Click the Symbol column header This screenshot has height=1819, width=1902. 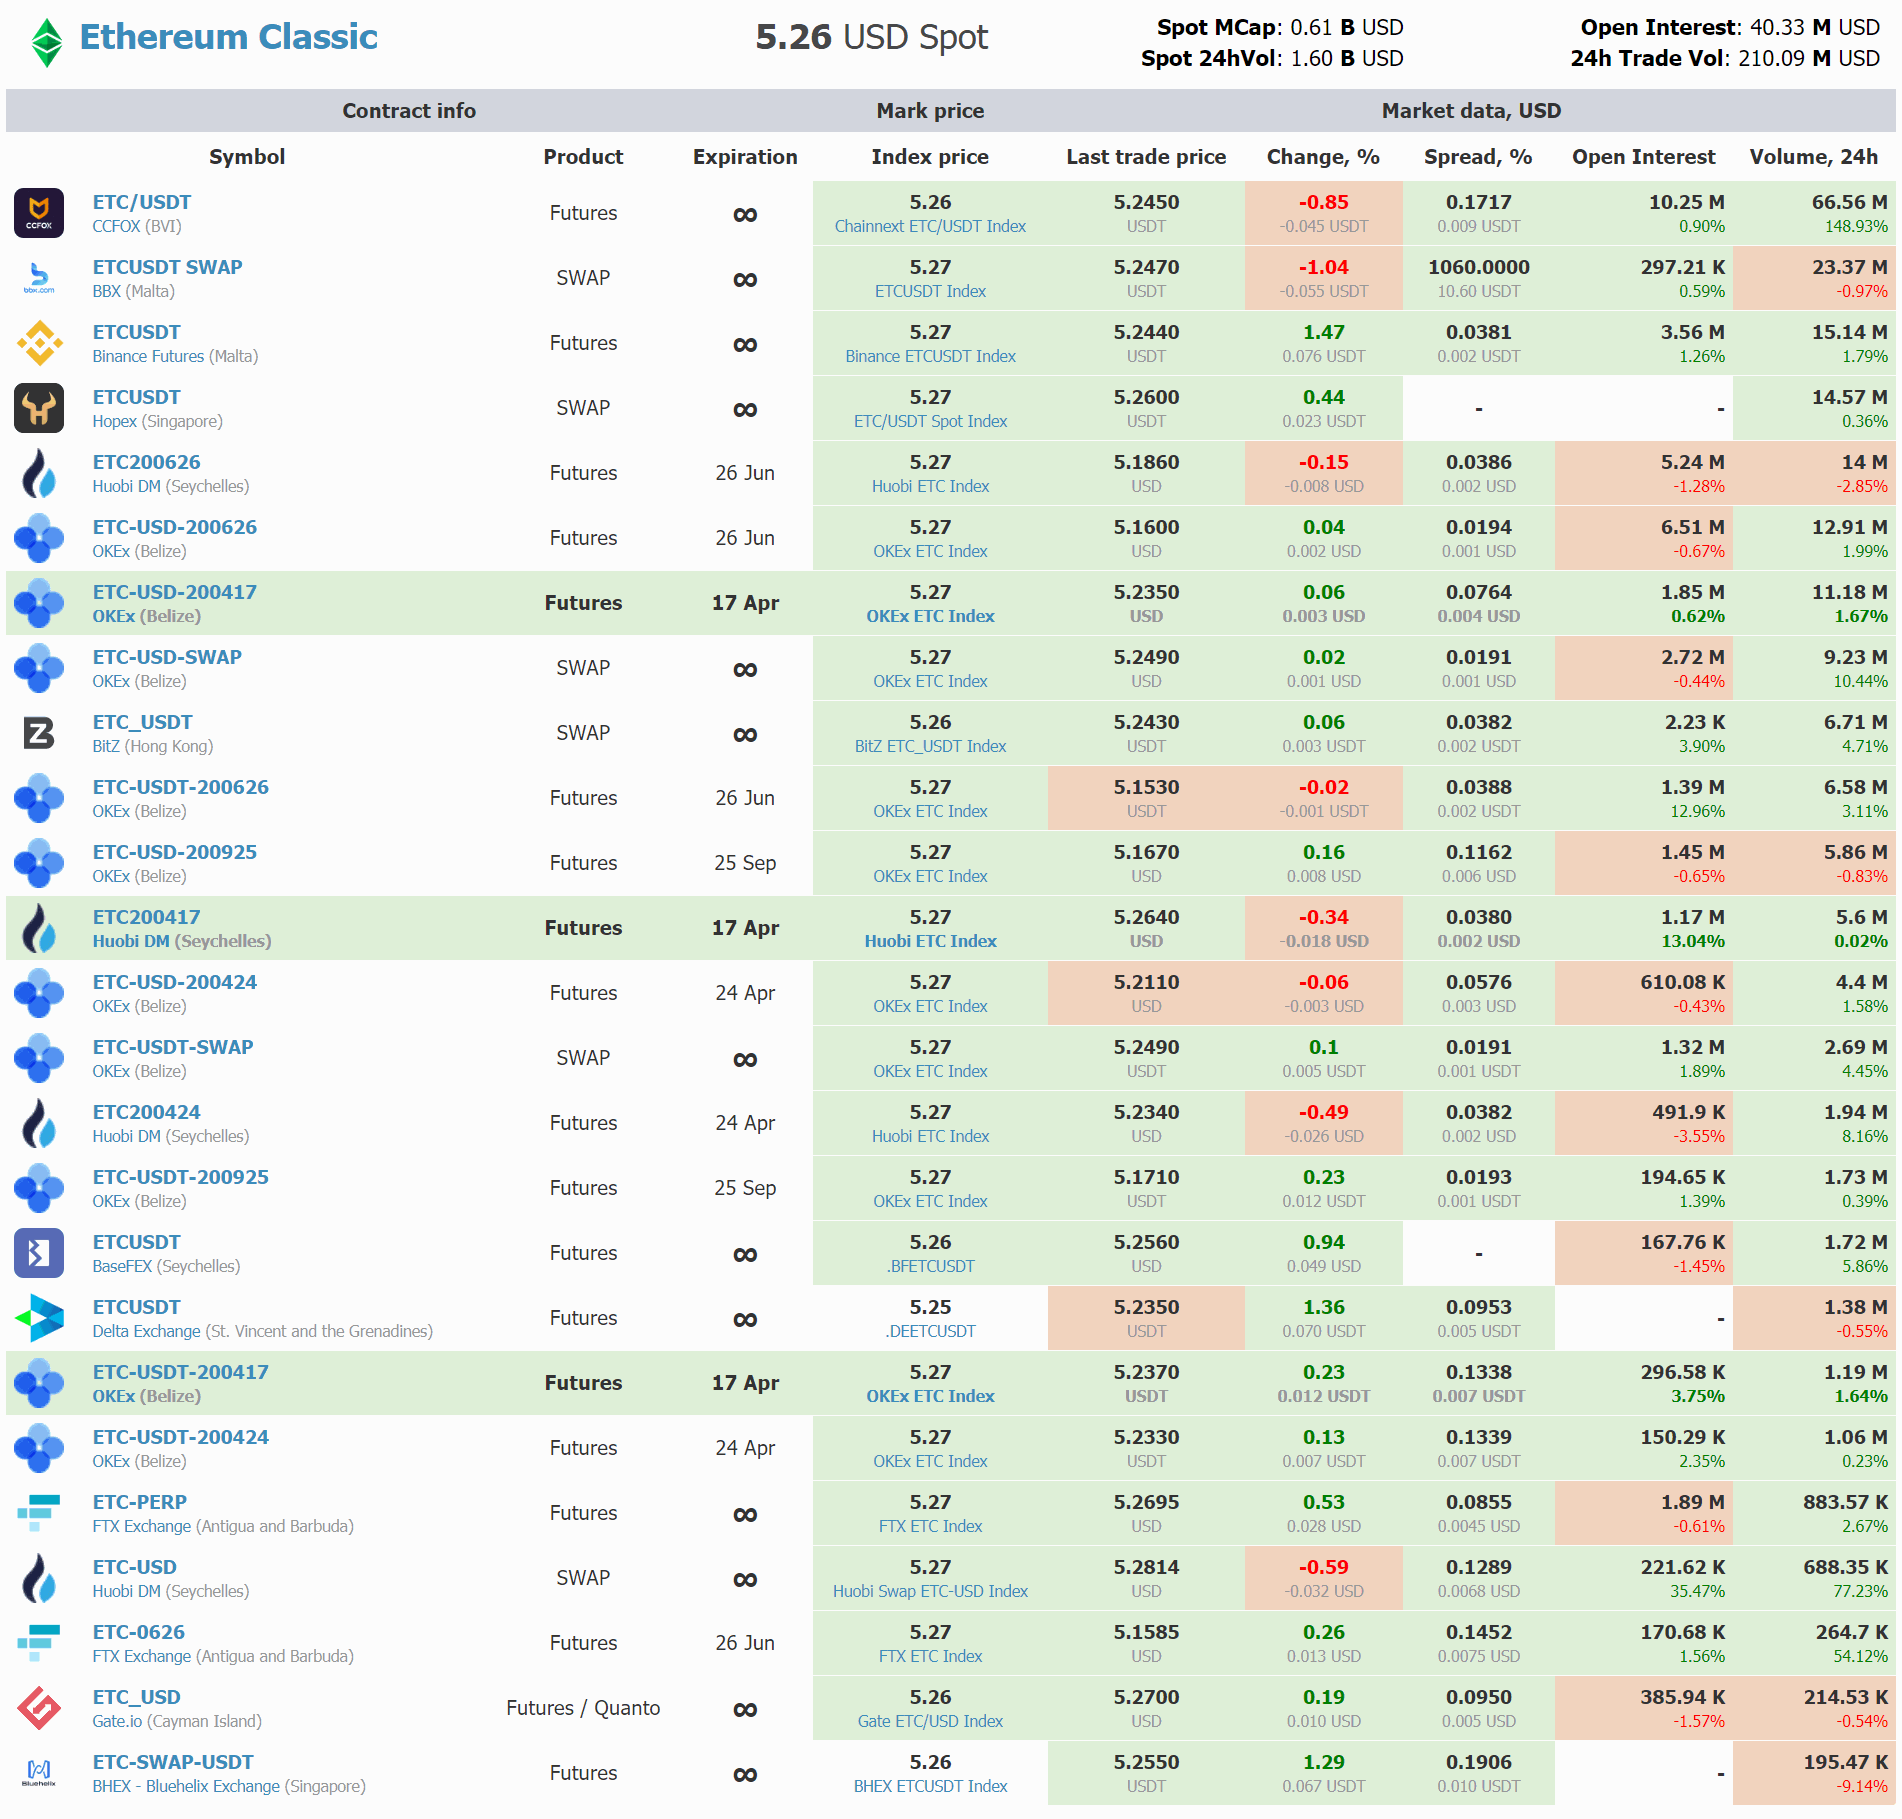coord(247,157)
